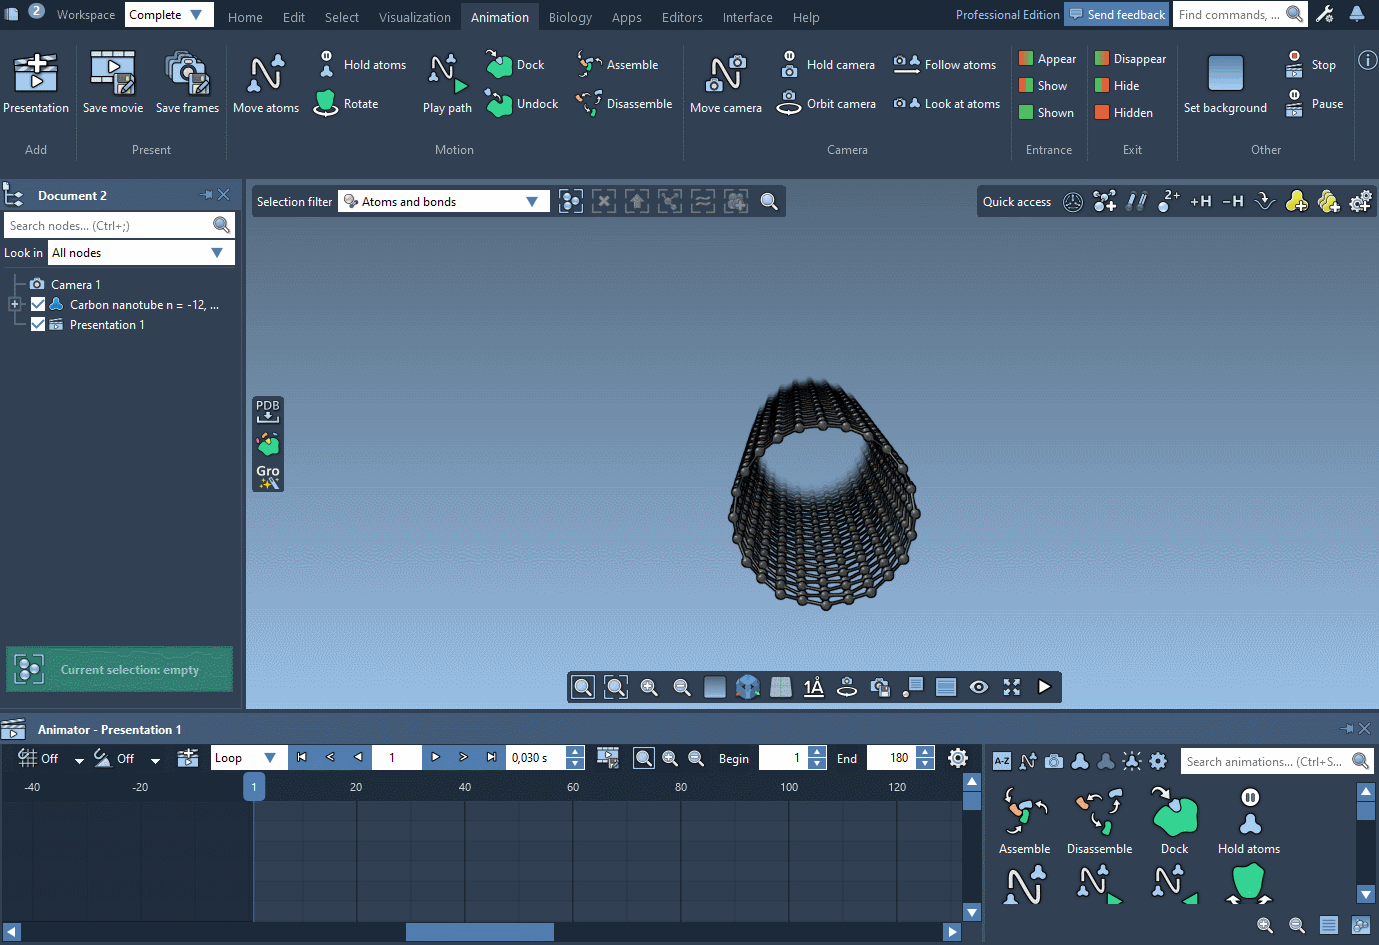Image resolution: width=1379 pixels, height=945 pixels.
Task: Click the Send feedback button
Action: pyautogui.click(x=1116, y=14)
